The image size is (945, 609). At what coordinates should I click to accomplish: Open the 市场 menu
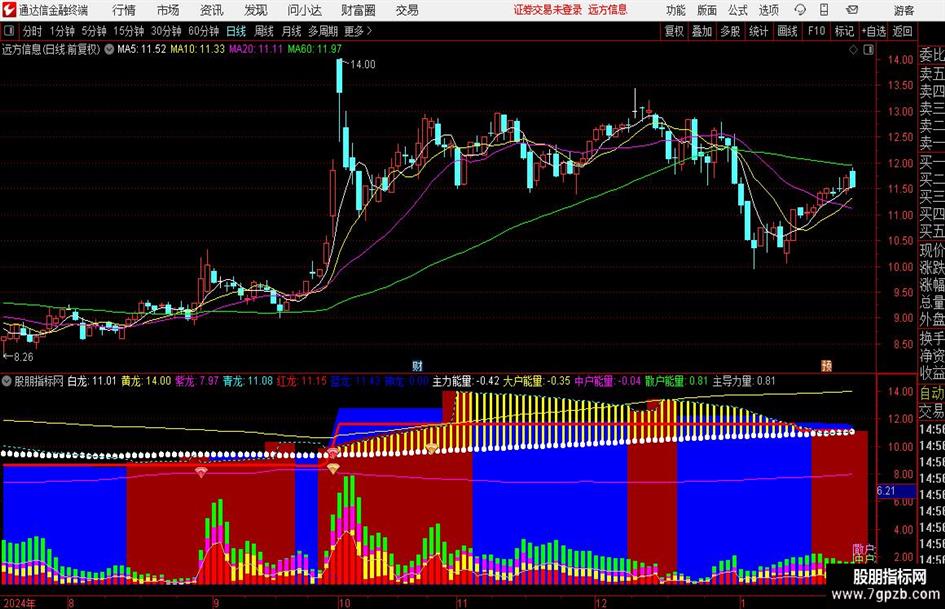click(x=168, y=10)
